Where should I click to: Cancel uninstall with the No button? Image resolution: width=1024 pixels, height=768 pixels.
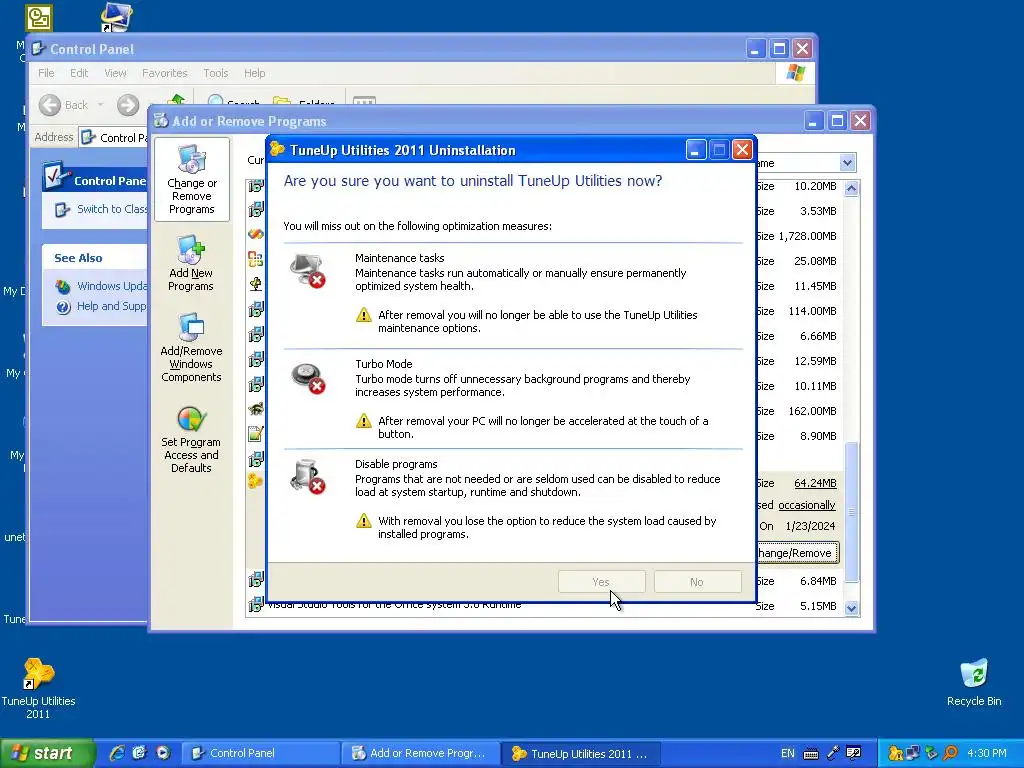coord(697,582)
